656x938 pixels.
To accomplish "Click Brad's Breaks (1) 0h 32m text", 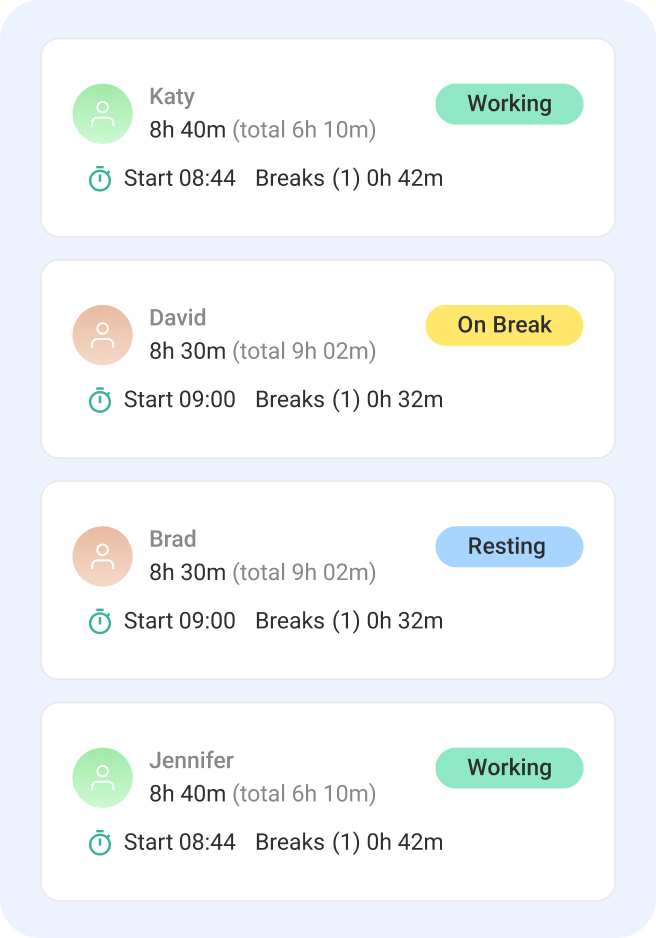I will tap(349, 621).
